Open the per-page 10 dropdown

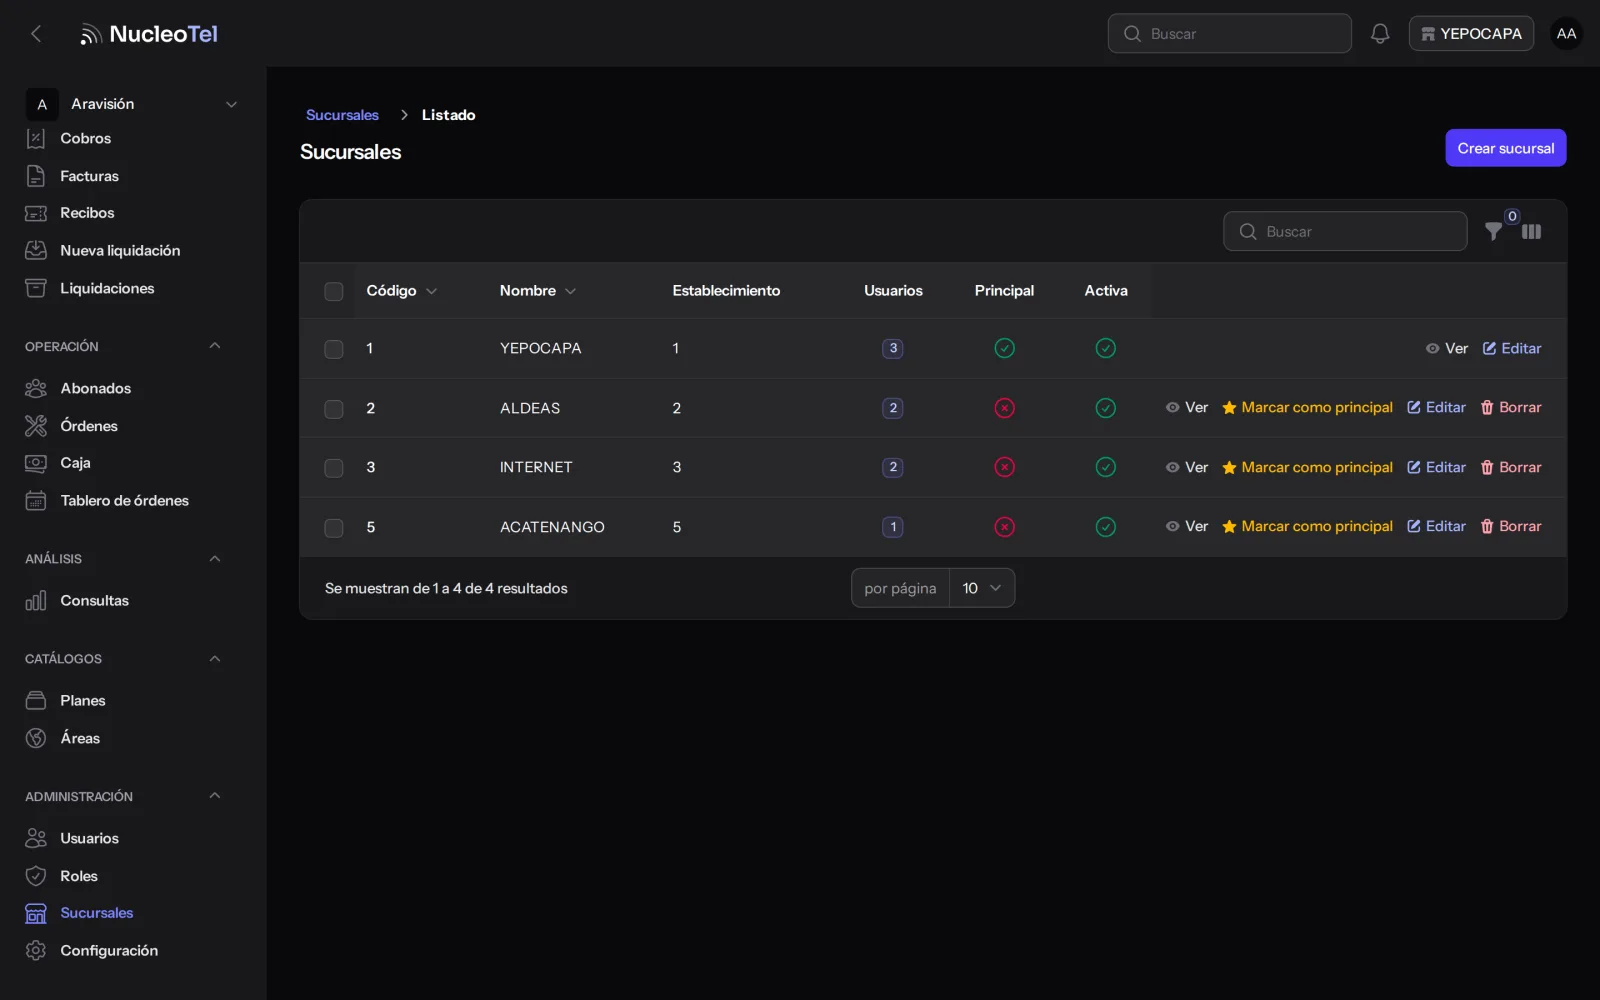tap(982, 588)
